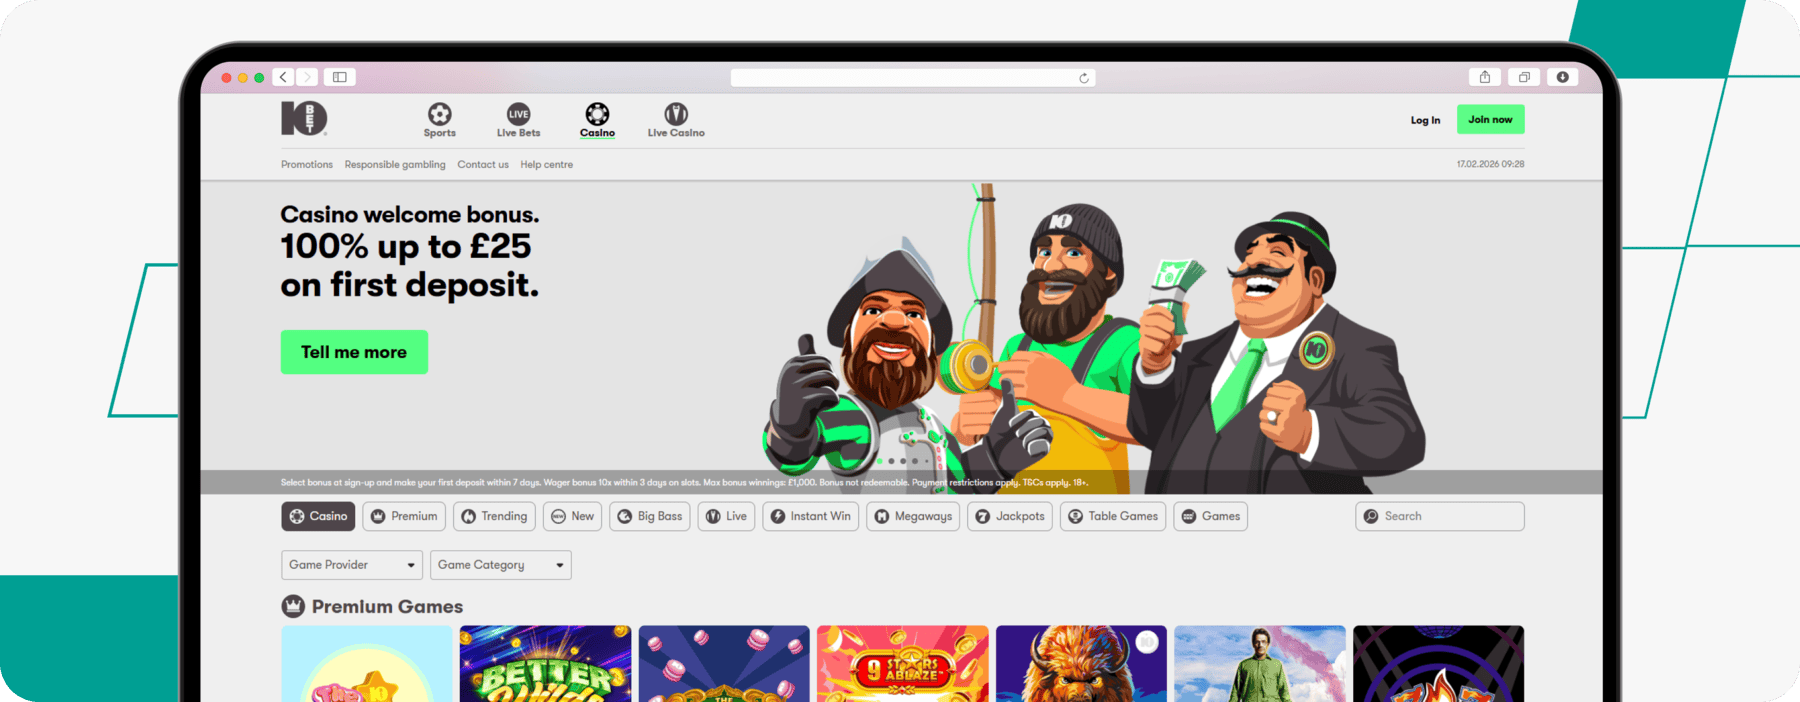Select the Jackpots filter
The height and width of the screenshot is (702, 1800).
1010,516
